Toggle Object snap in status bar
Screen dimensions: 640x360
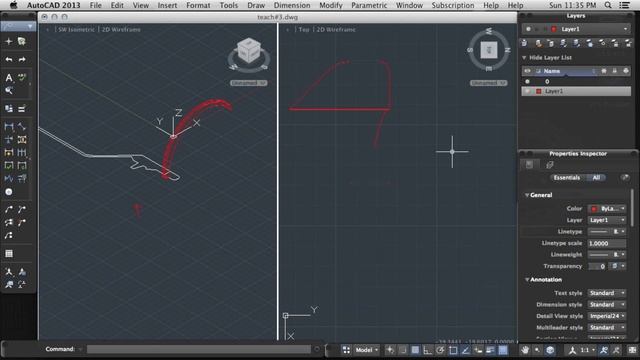[453, 350]
